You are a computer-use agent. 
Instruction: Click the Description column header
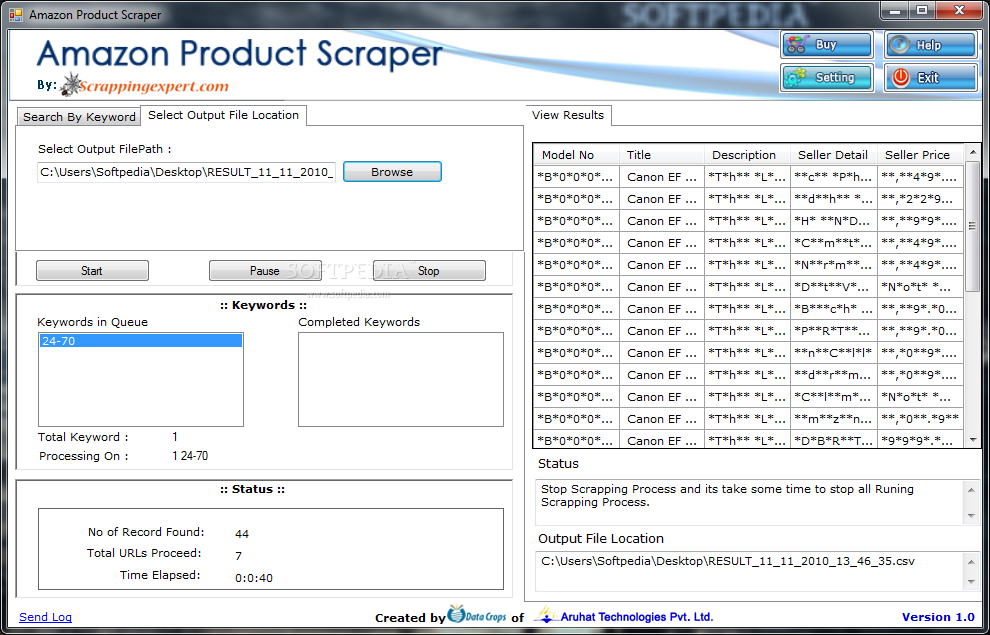(747, 155)
